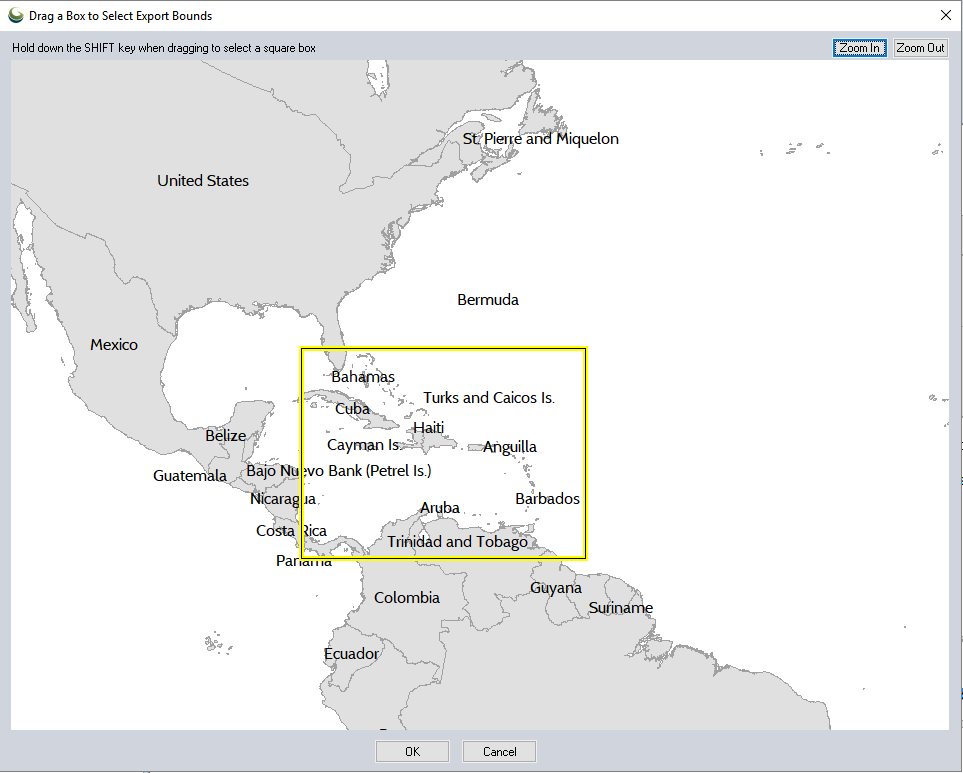Cancel the export bounds selection

(x=499, y=752)
